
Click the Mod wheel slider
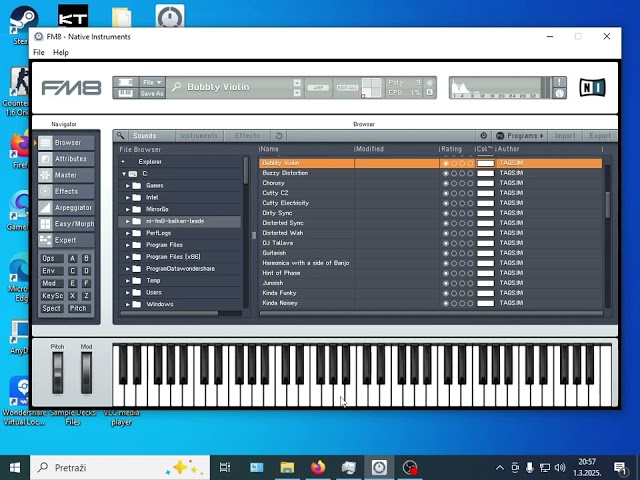coord(86,373)
